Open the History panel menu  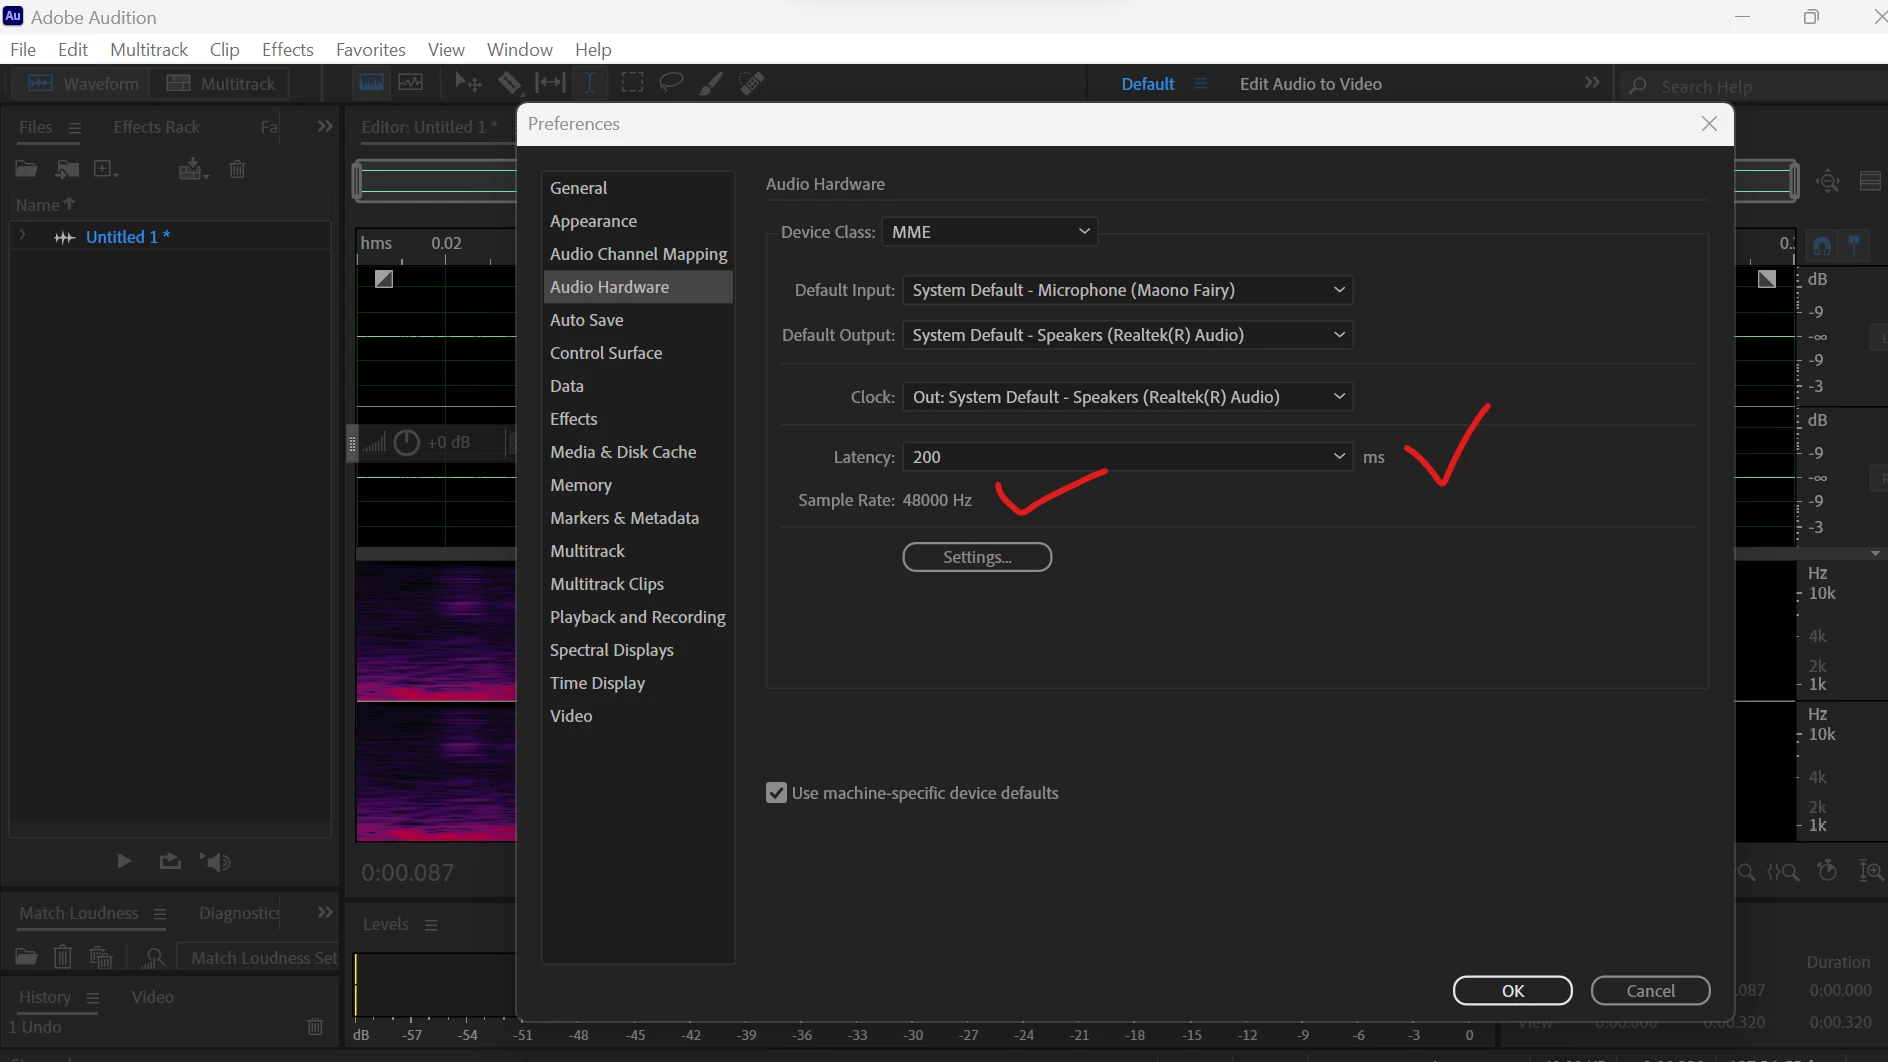(x=93, y=998)
